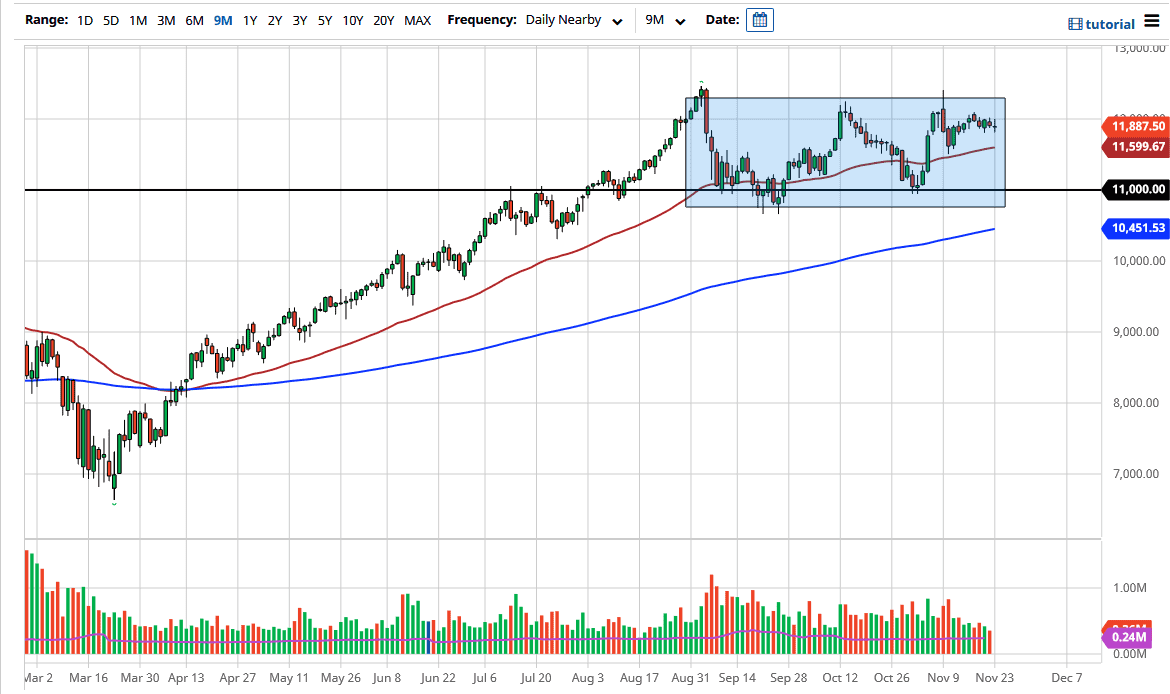Click the 0.24M volume label

tap(1127, 637)
